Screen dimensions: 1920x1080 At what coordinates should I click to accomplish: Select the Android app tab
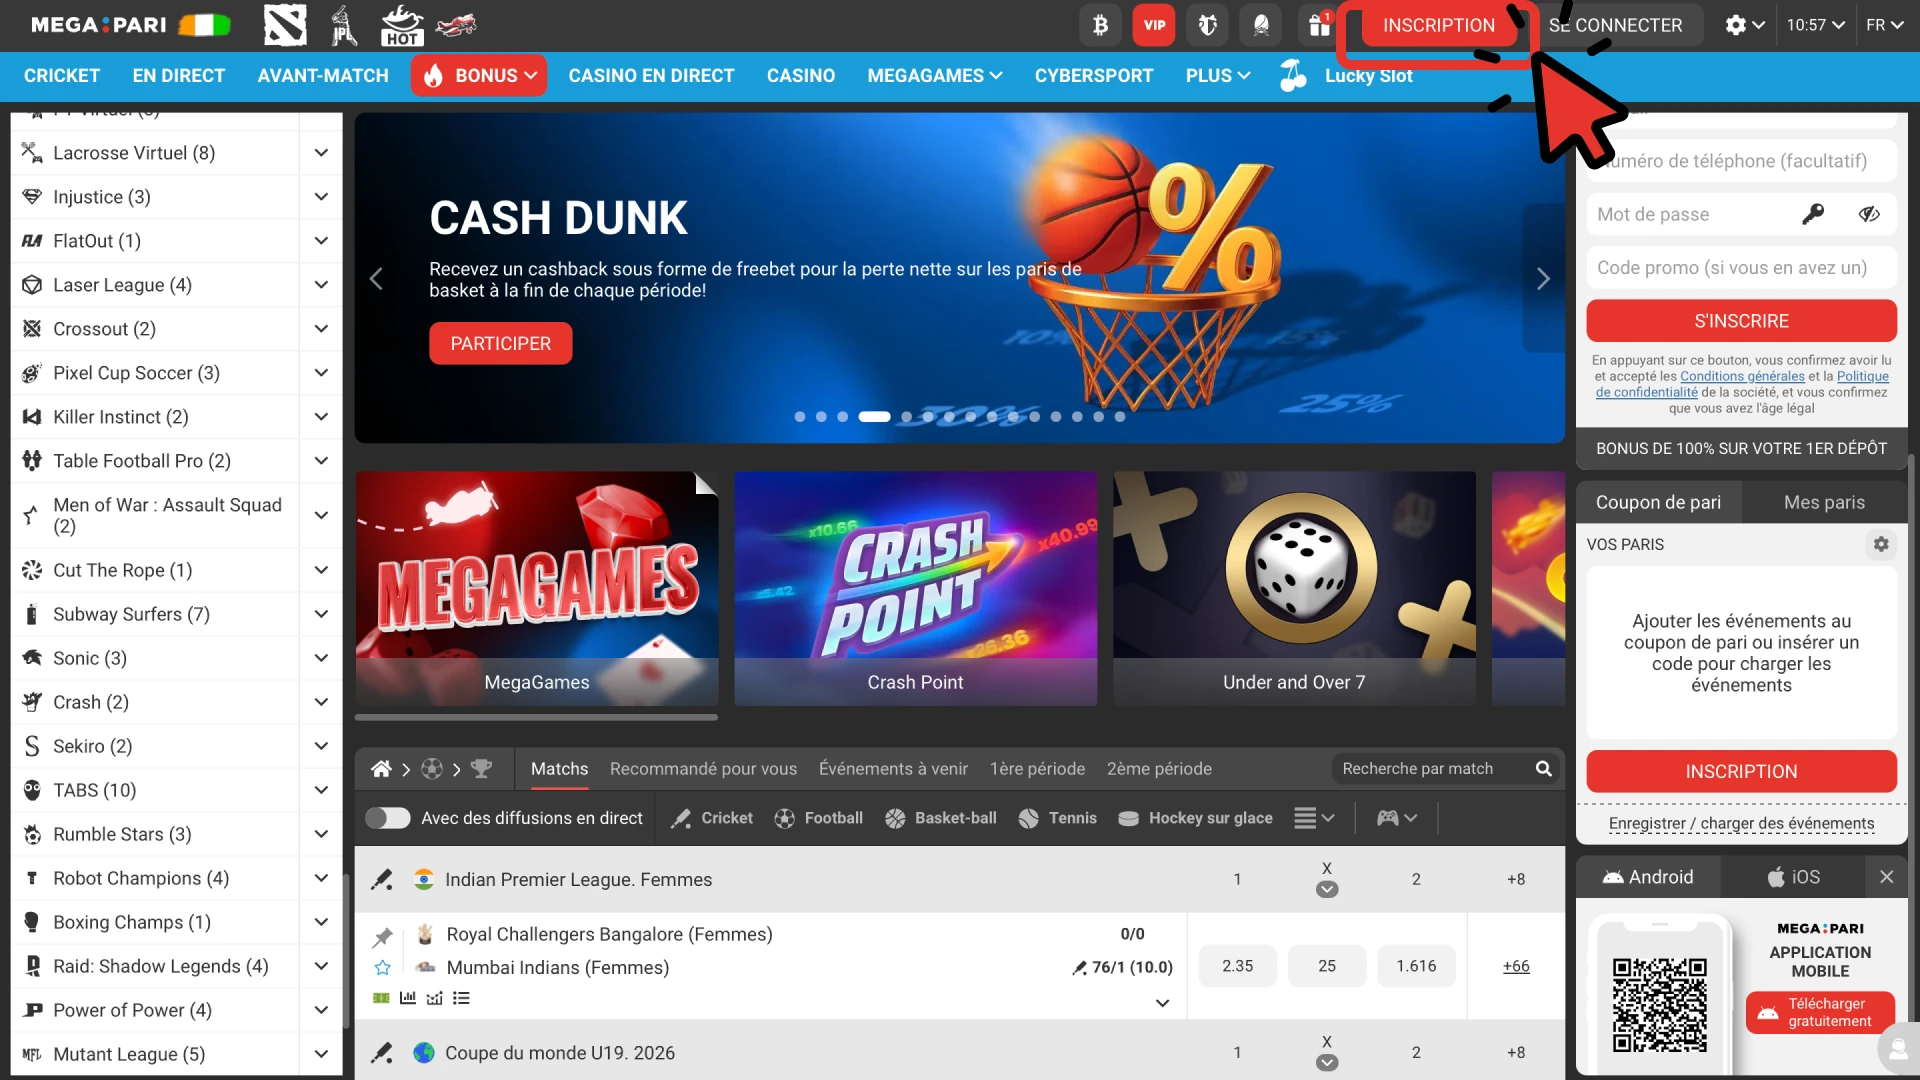[1648, 877]
